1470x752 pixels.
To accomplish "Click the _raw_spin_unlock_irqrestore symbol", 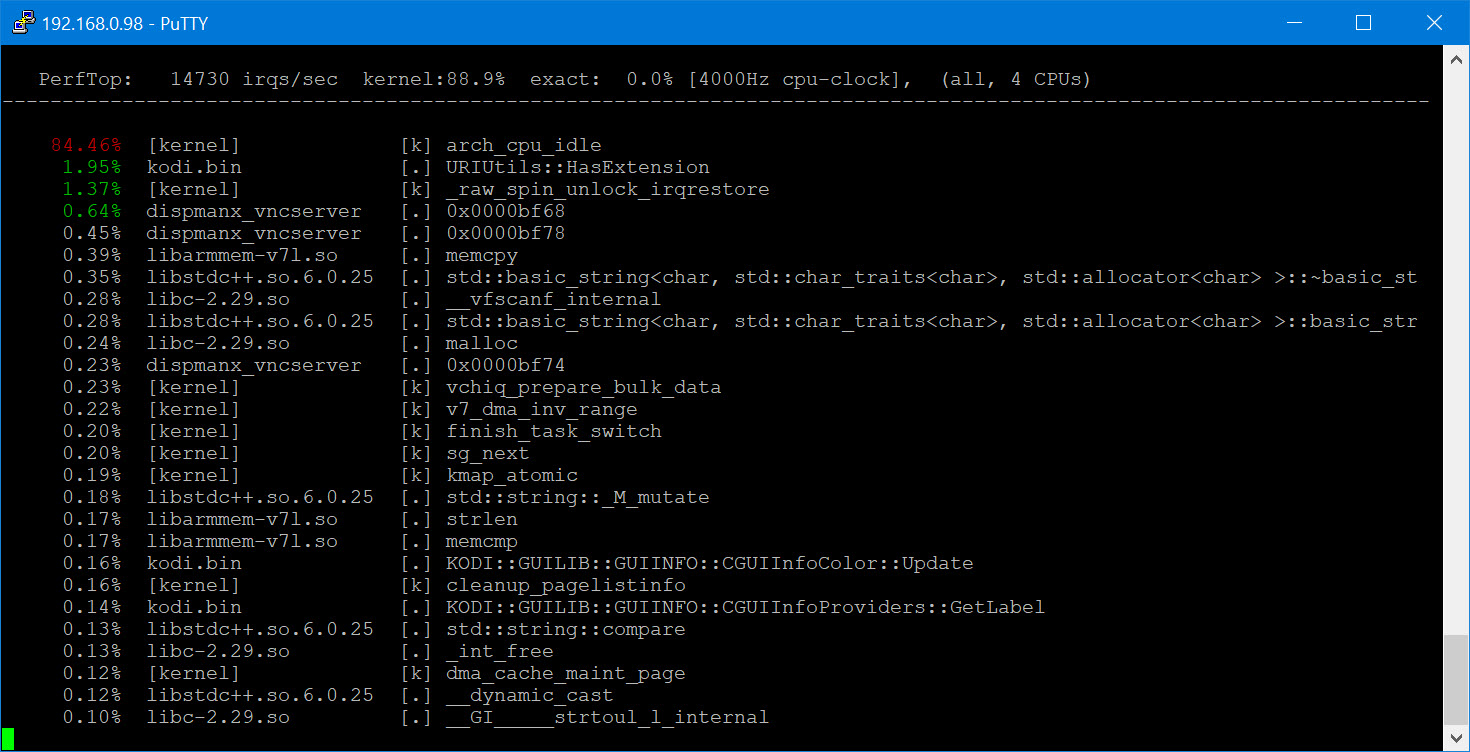I will [607, 189].
